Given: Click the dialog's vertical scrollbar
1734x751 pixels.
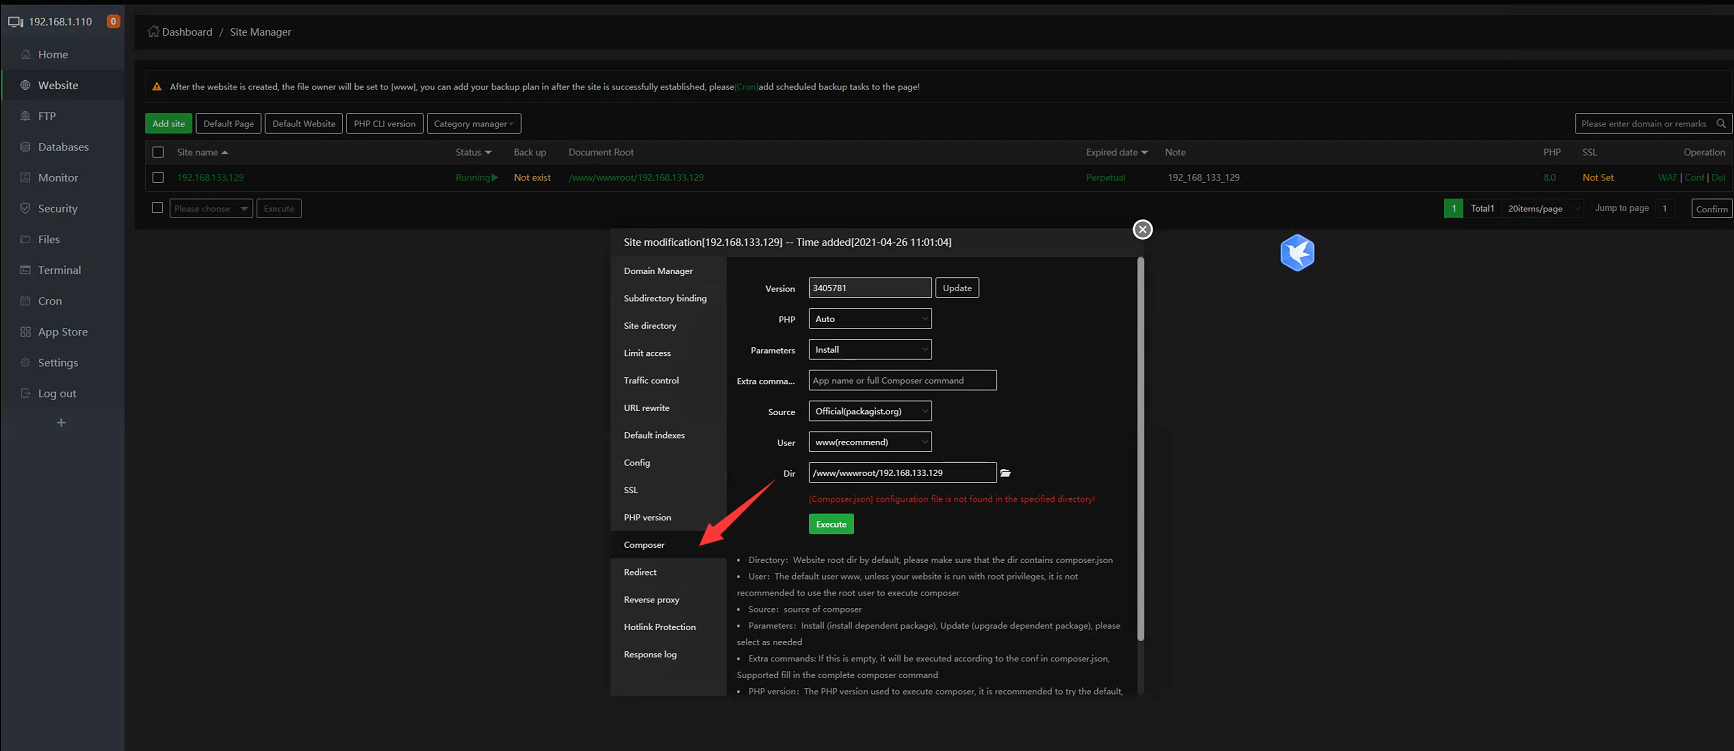Looking at the screenshot, I should (1140, 450).
